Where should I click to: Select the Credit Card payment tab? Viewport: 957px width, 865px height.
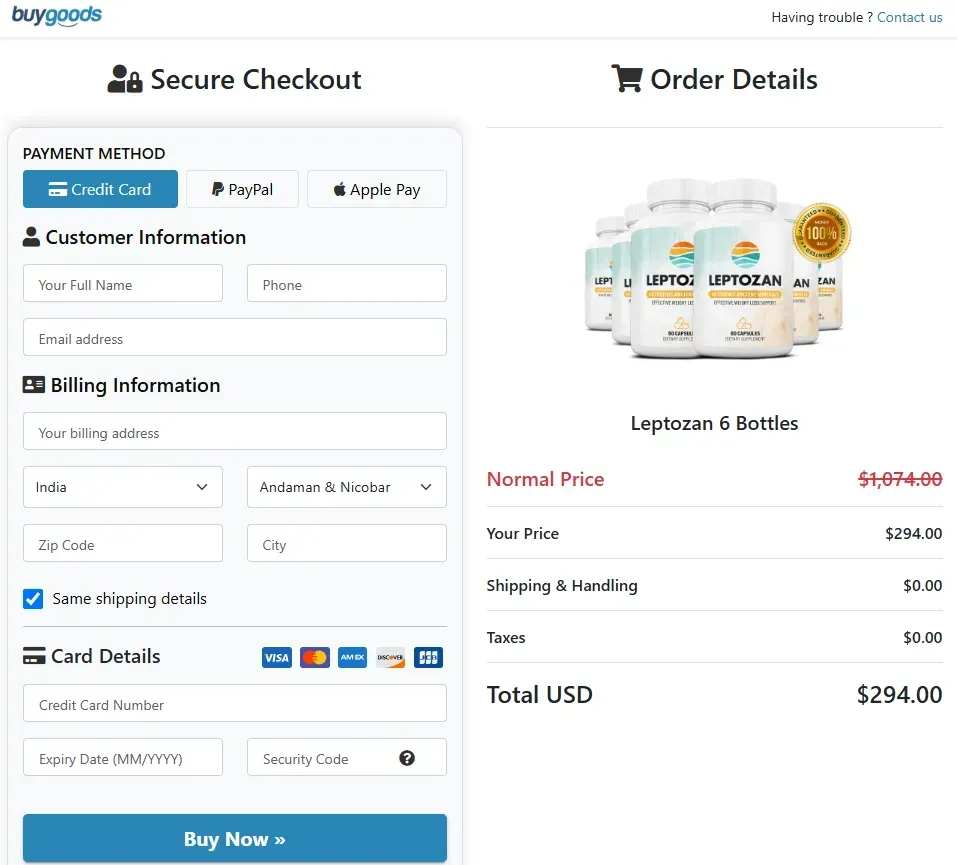(x=100, y=189)
